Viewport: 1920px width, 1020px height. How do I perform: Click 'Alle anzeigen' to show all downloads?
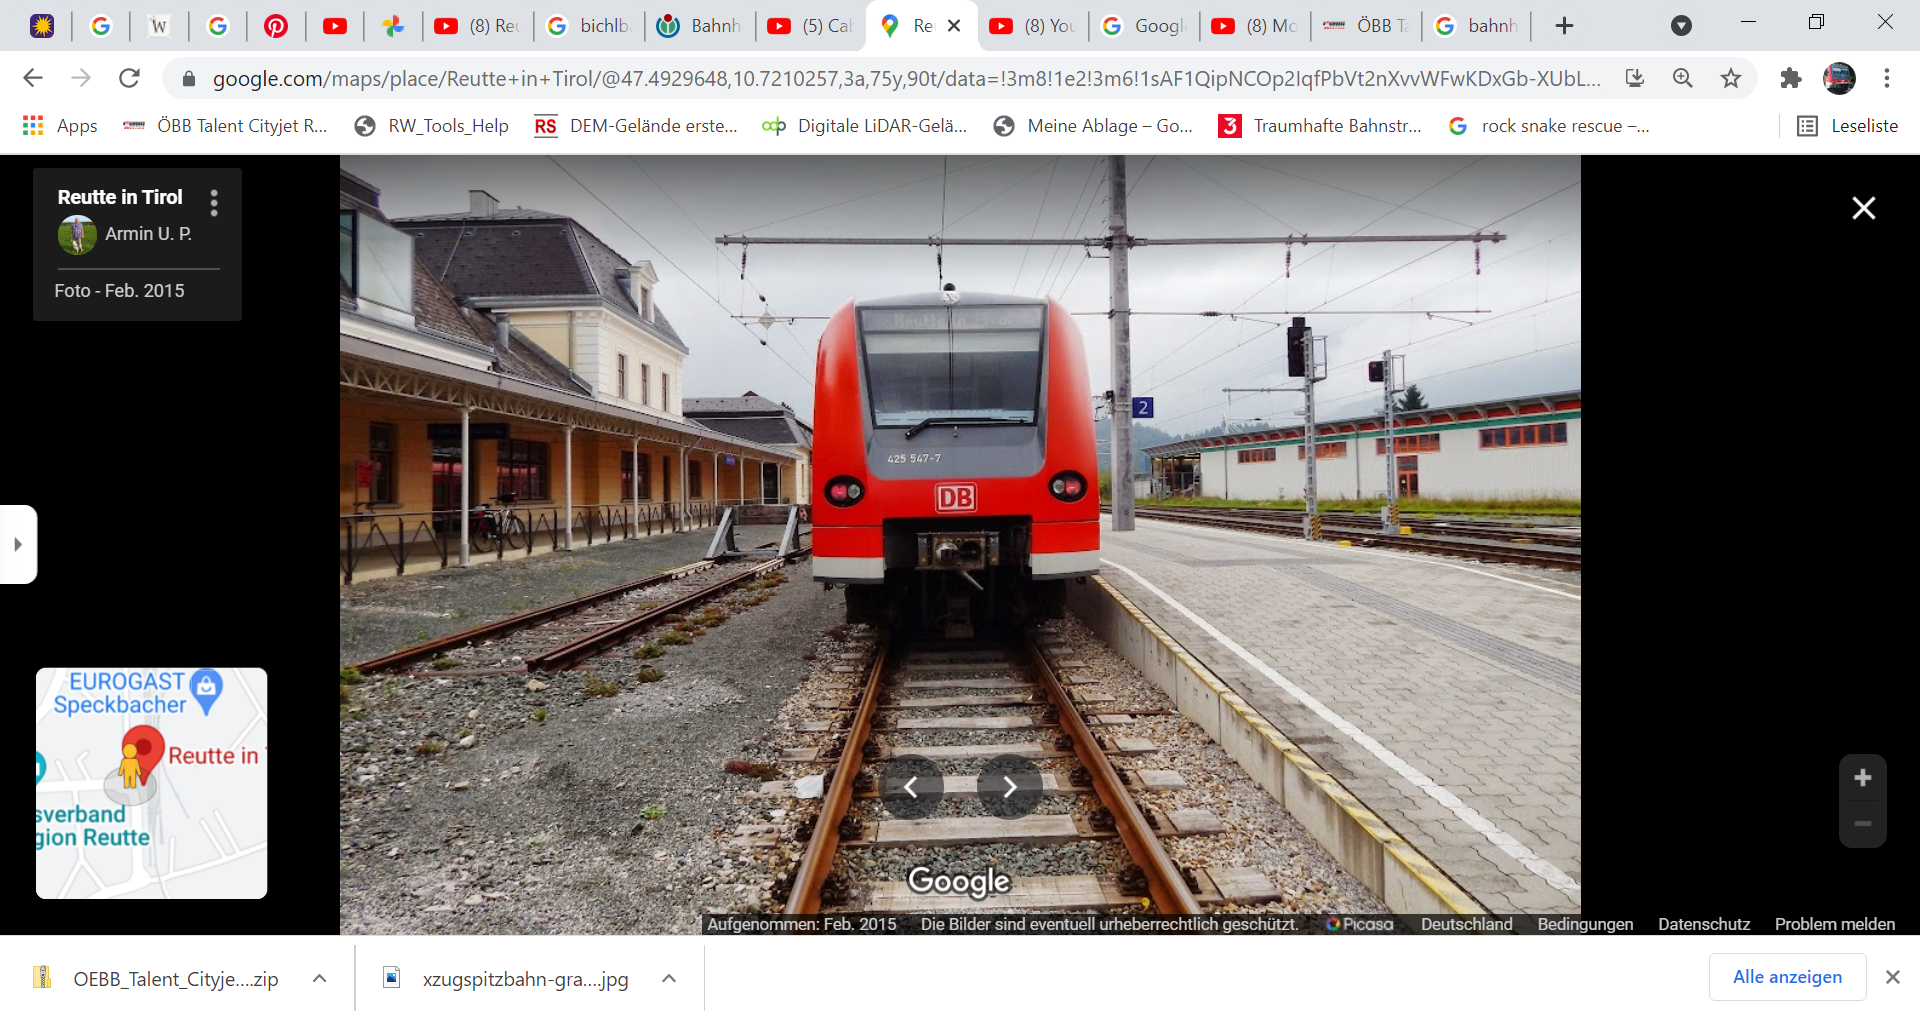coord(1787,977)
